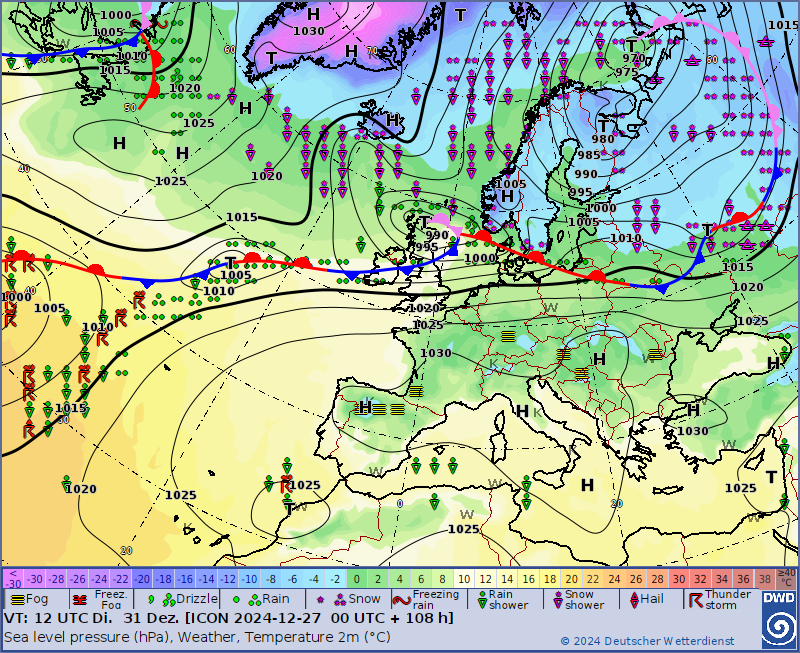Screen dimensions: 800x653
Task: Select the Snow shower legend icon
Action: (556, 600)
